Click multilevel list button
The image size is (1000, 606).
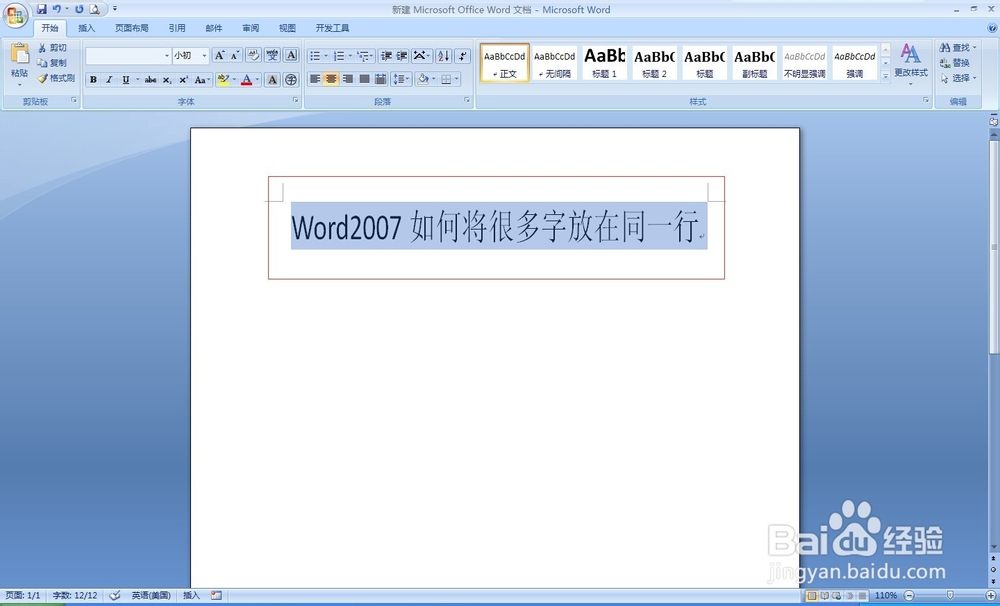tap(364, 55)
